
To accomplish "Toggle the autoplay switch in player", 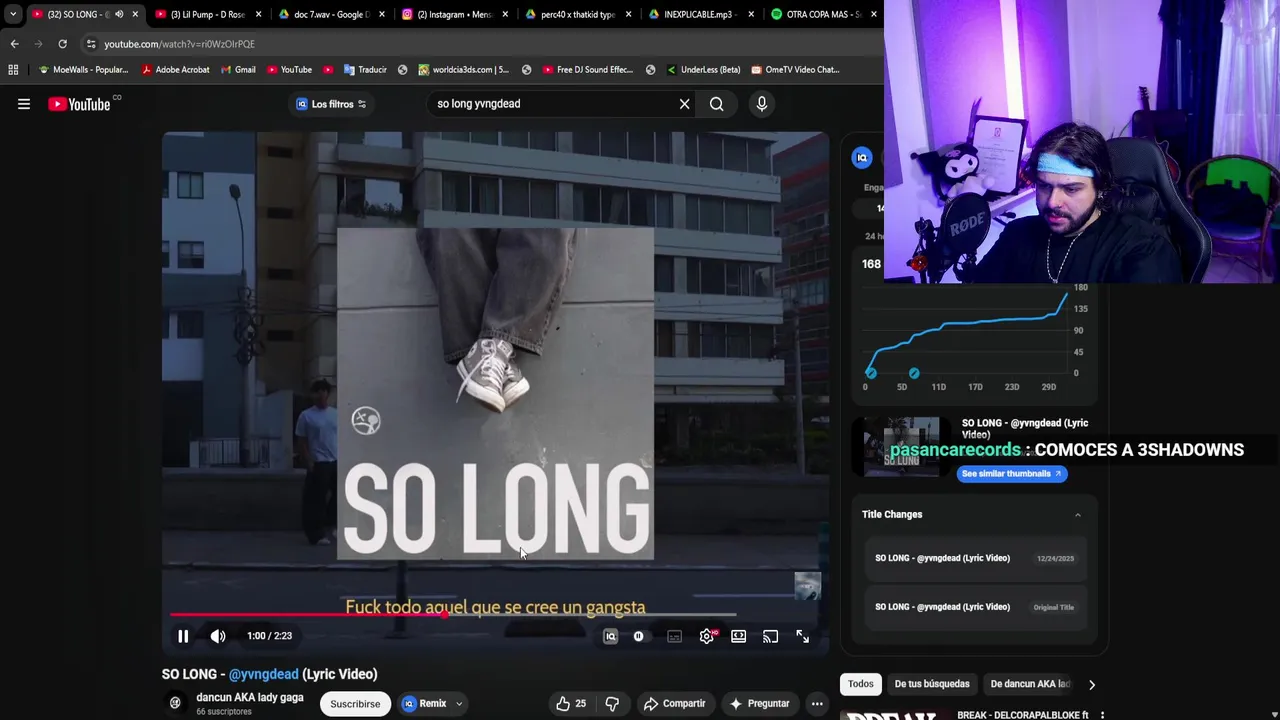I will pyautogui.click(x=639, y=636).
